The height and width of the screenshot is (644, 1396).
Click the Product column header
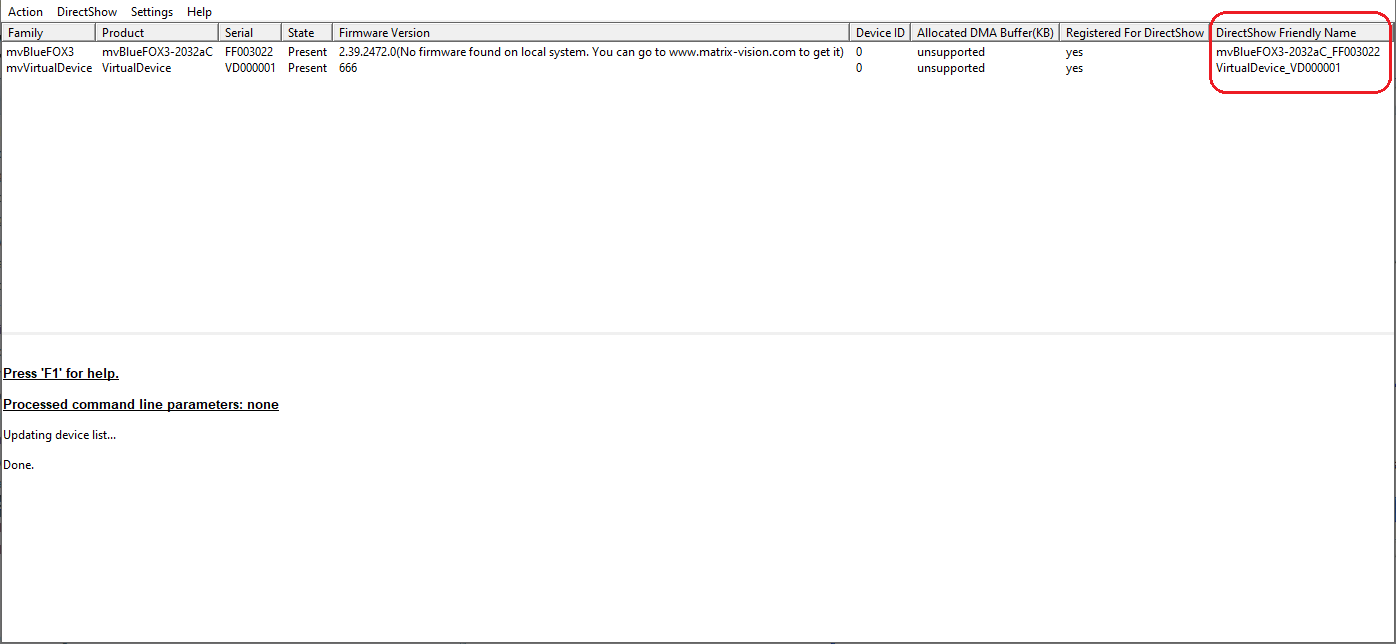(156, 33)
